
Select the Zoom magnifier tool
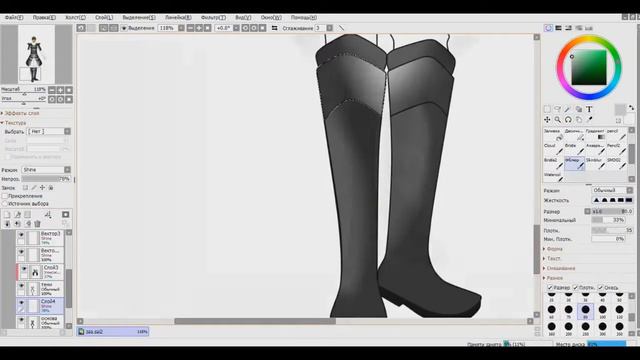pos(558,120)
